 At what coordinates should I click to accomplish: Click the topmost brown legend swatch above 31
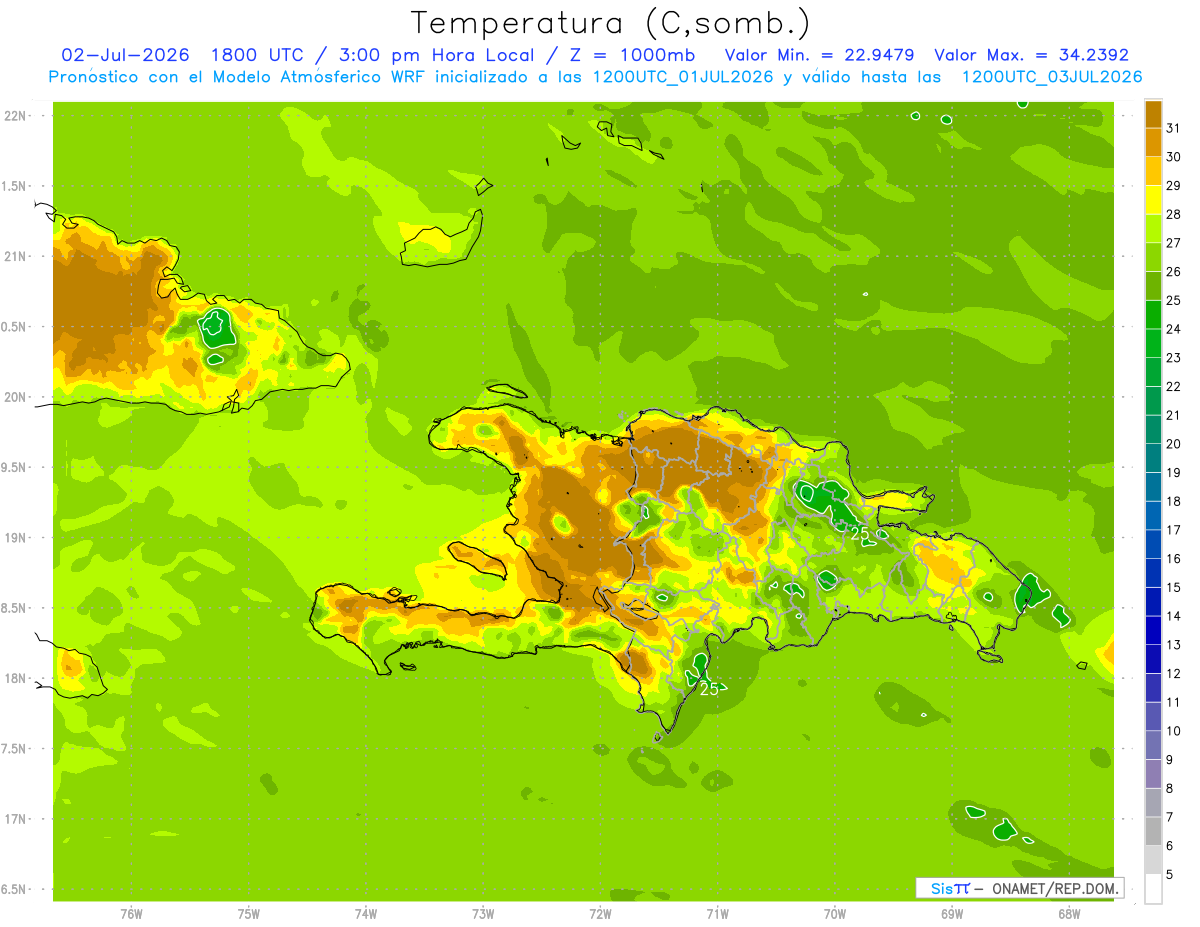pyautogui.click(x=1153, y=113)
